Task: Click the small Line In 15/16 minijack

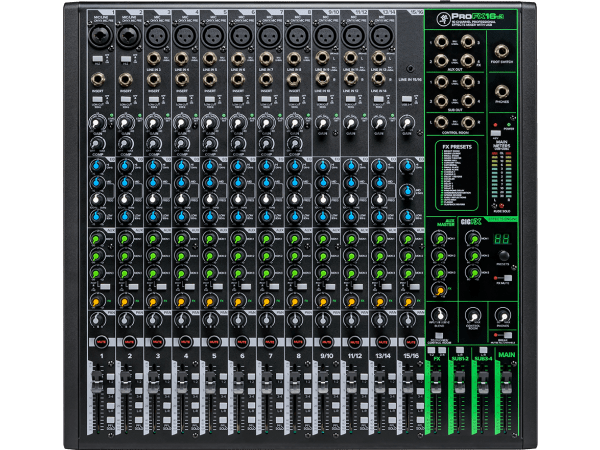Action: [410, 69]
